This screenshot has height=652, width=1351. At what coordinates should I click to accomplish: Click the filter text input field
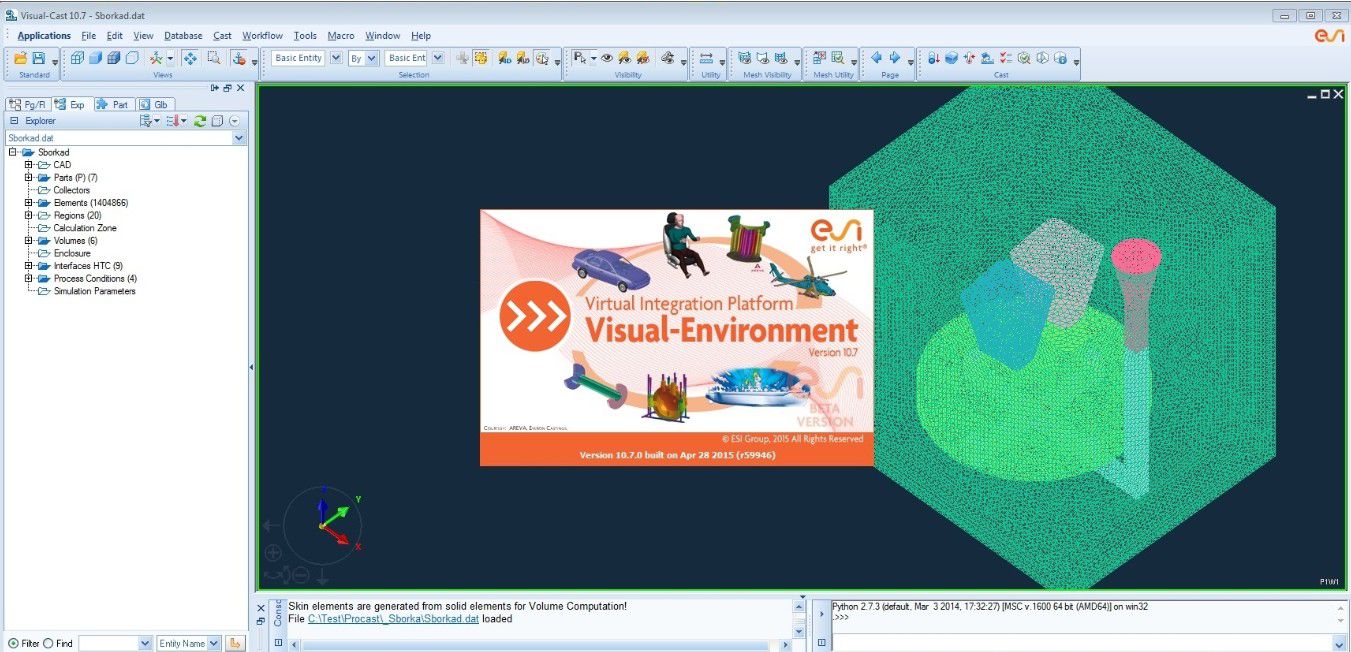coord(108,643)
